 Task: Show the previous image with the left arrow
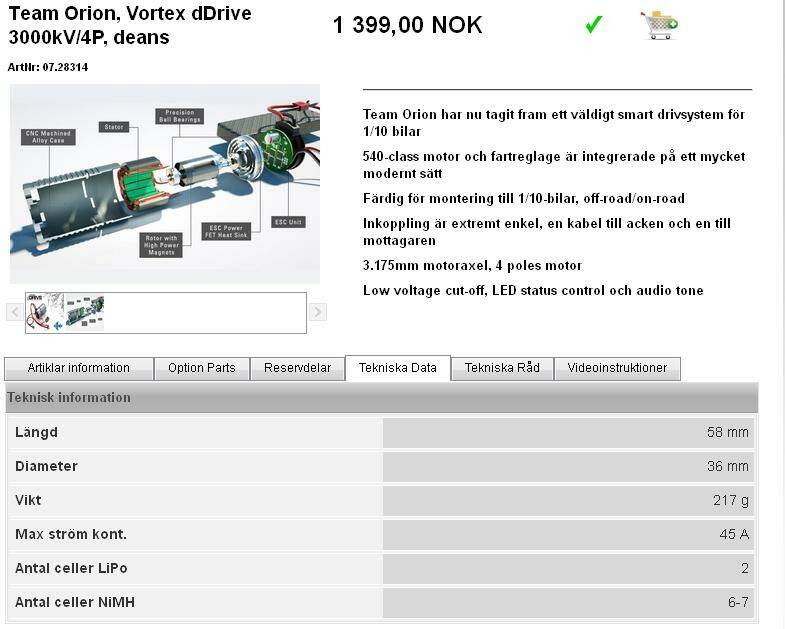click(x=15, y=312)
